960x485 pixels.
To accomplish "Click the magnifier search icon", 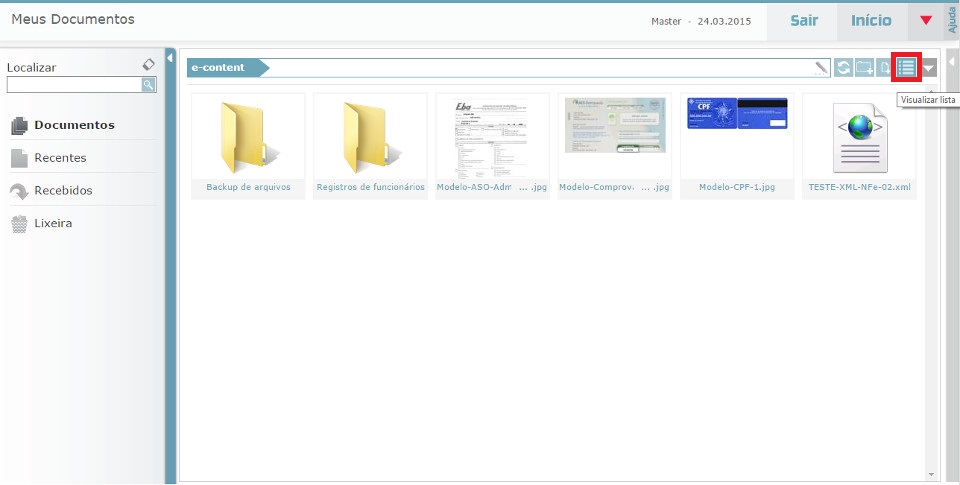I will tap(149, 85).
